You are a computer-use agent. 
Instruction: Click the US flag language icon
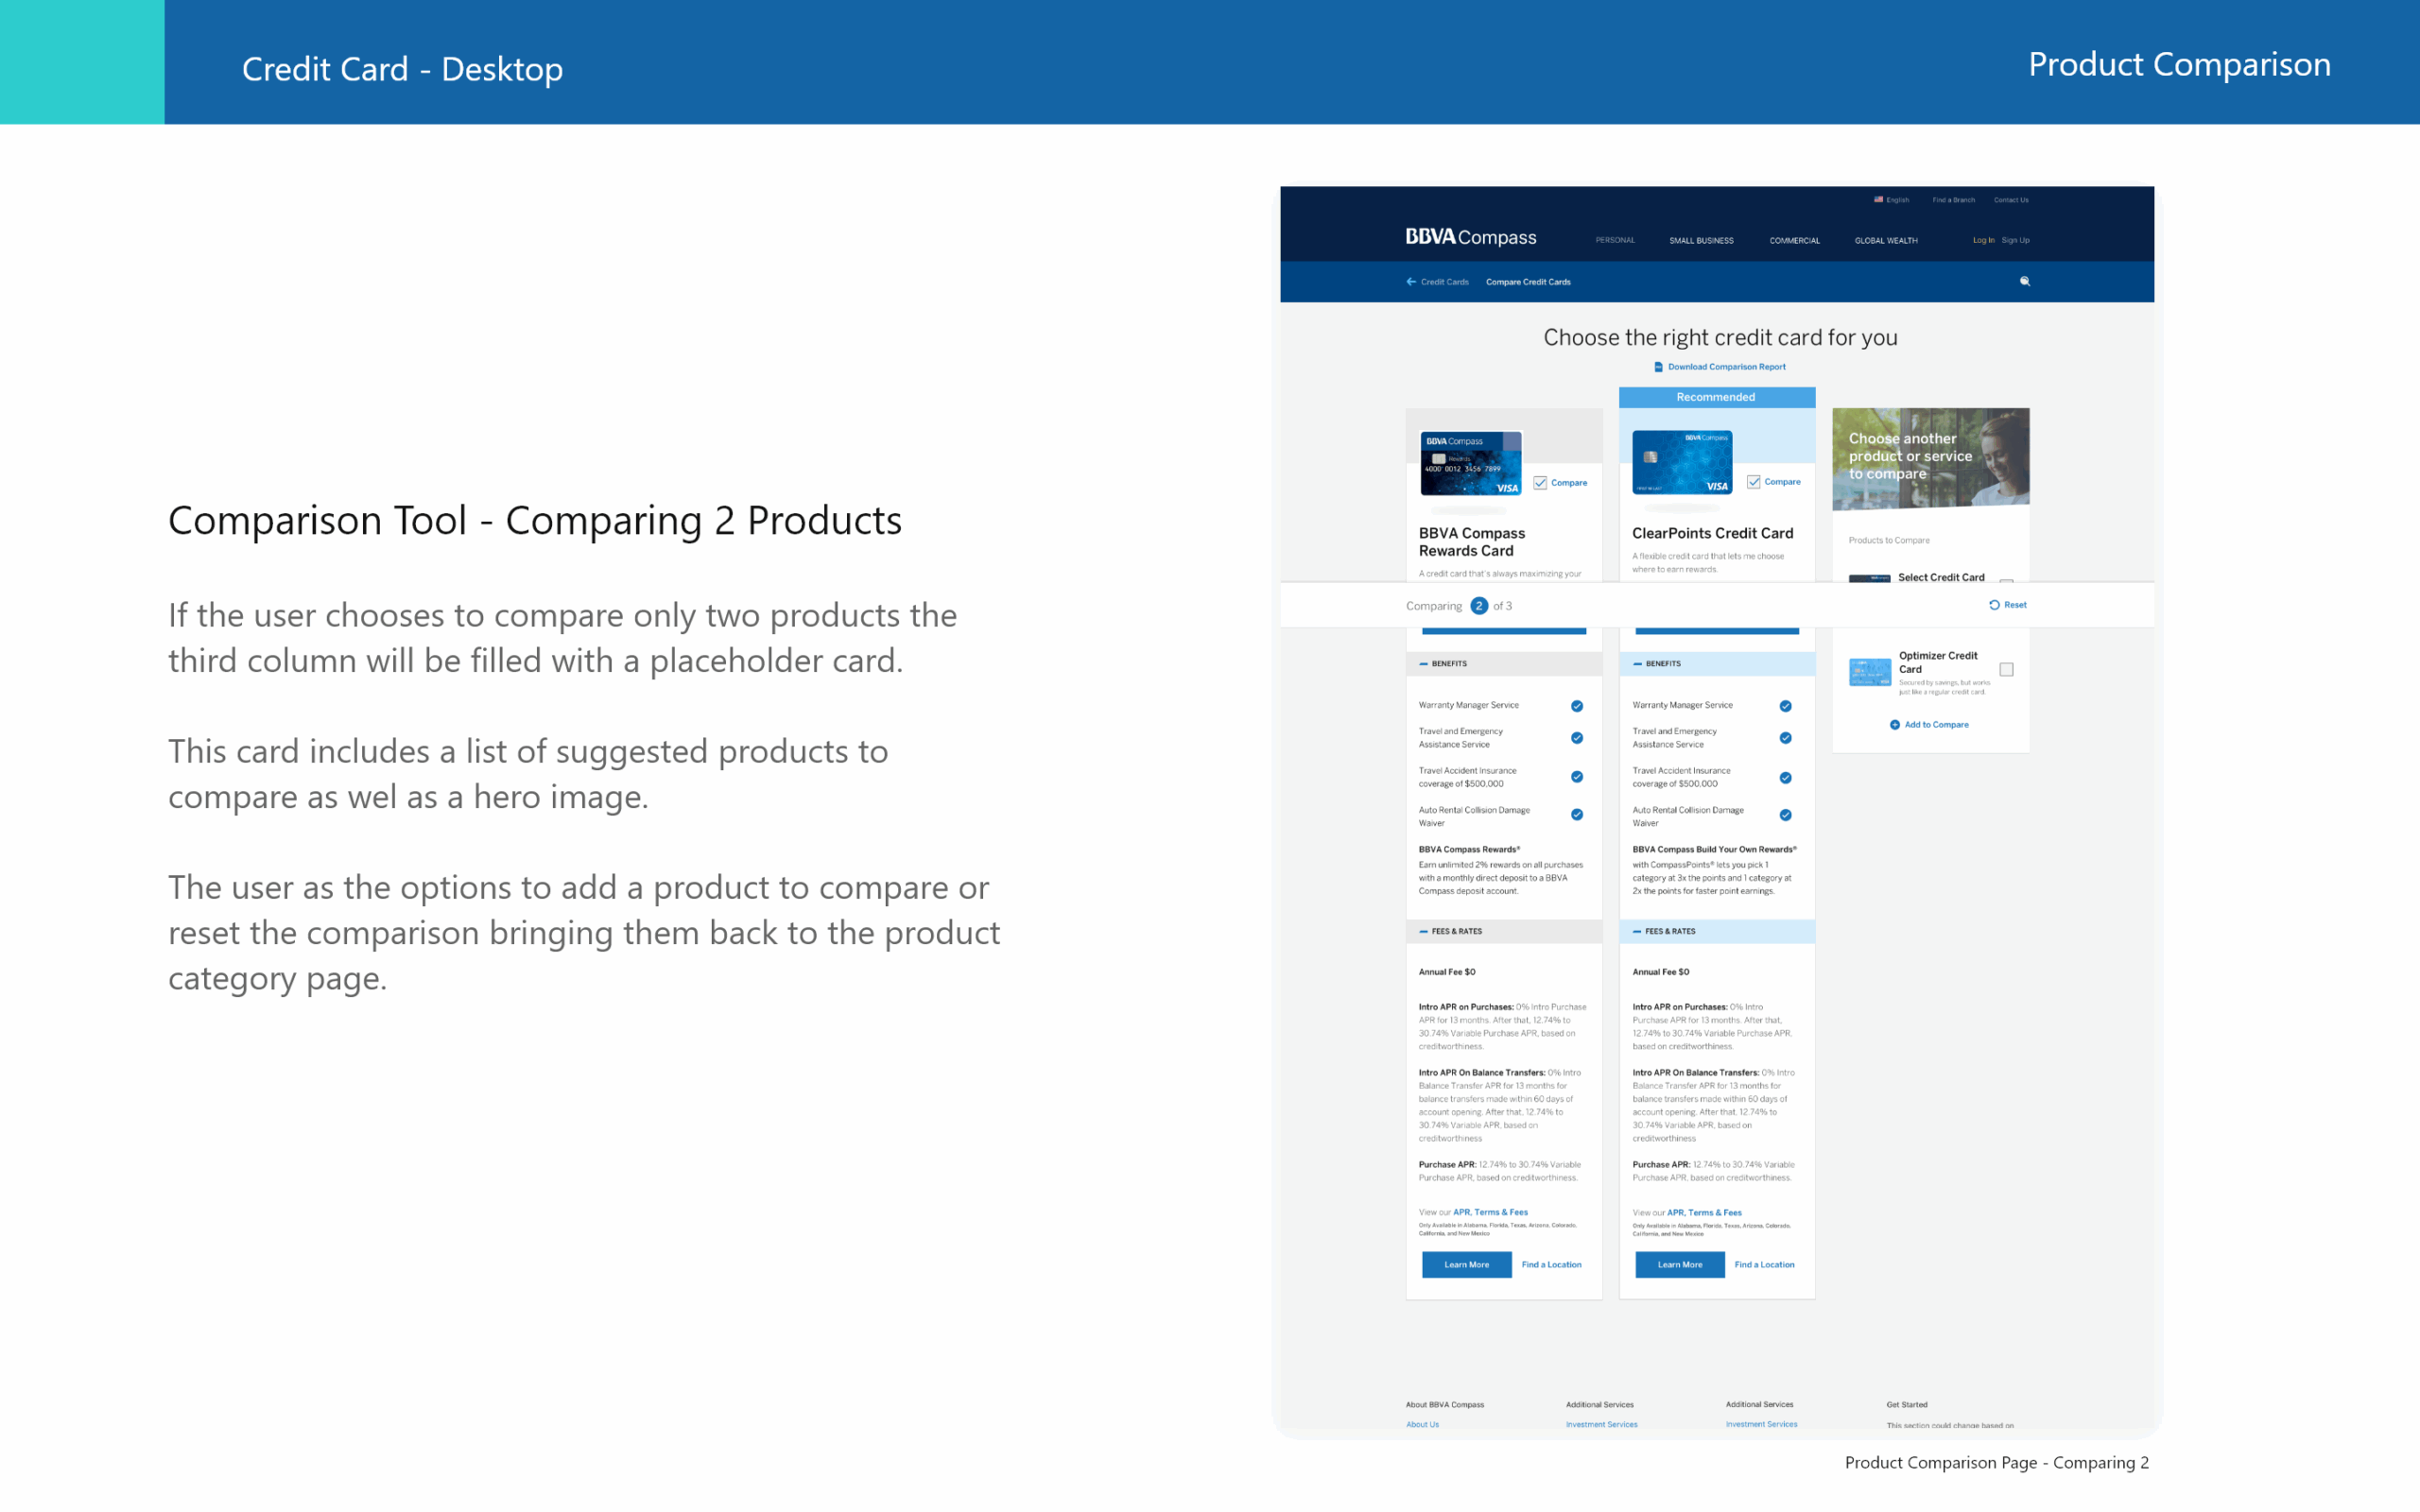pyautogui.click(x=1878, y=199)
